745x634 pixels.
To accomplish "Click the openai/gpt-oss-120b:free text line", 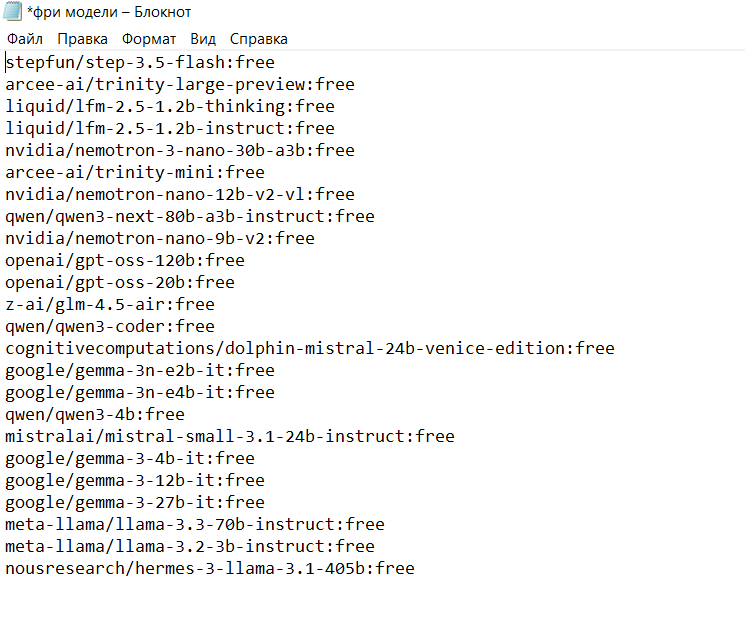I will (125, 260).
